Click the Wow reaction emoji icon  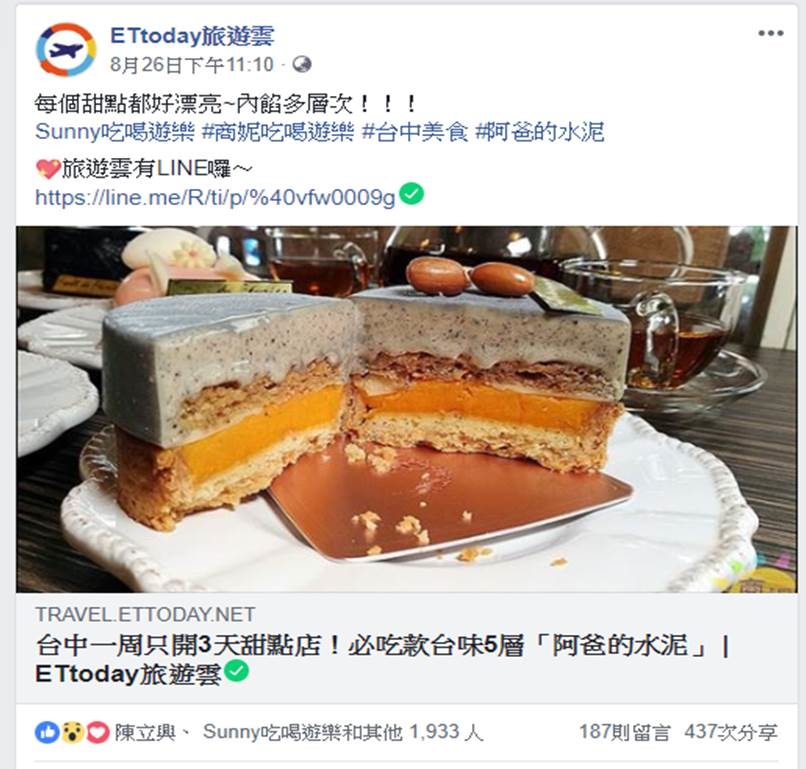(73, 732)
